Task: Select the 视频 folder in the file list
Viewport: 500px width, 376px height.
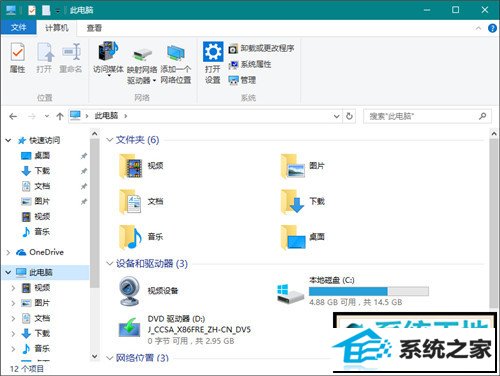Action: point(141,166)
